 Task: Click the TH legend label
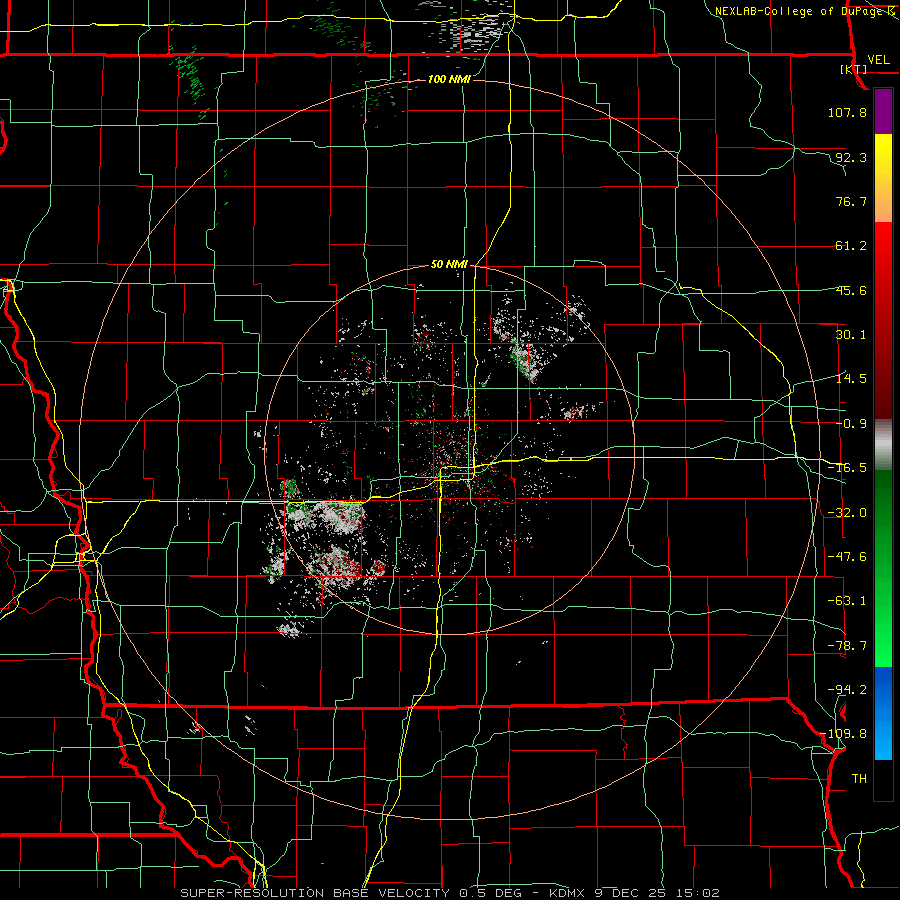tap(859, 779)
